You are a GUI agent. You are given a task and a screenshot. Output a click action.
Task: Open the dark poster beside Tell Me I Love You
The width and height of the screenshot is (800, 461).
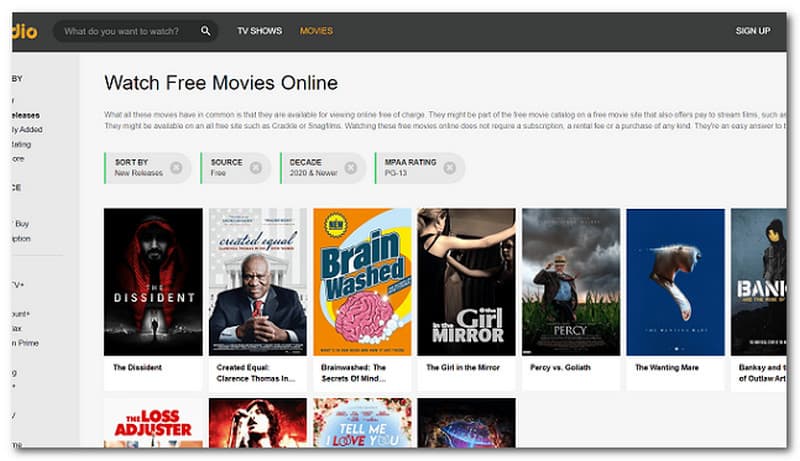[466, 423]
